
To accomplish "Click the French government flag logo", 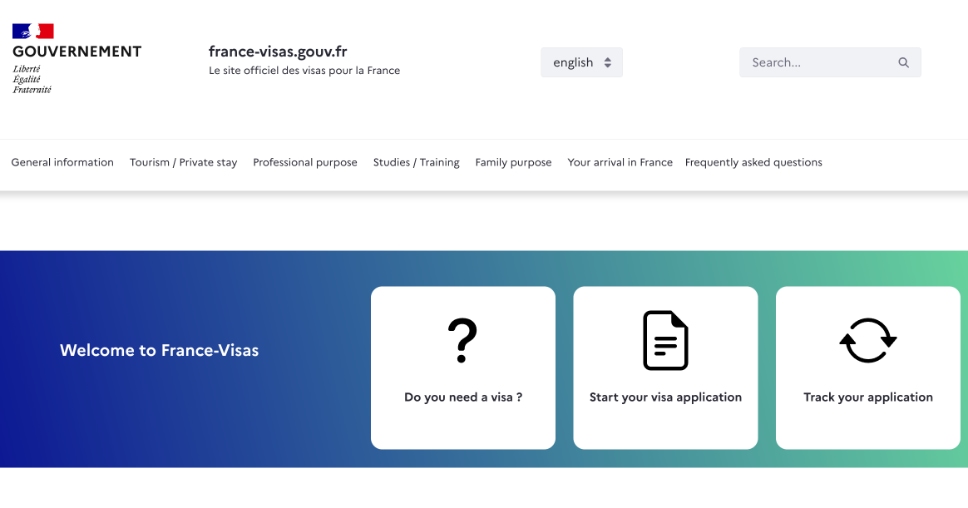I will click(x=33, y=31).
